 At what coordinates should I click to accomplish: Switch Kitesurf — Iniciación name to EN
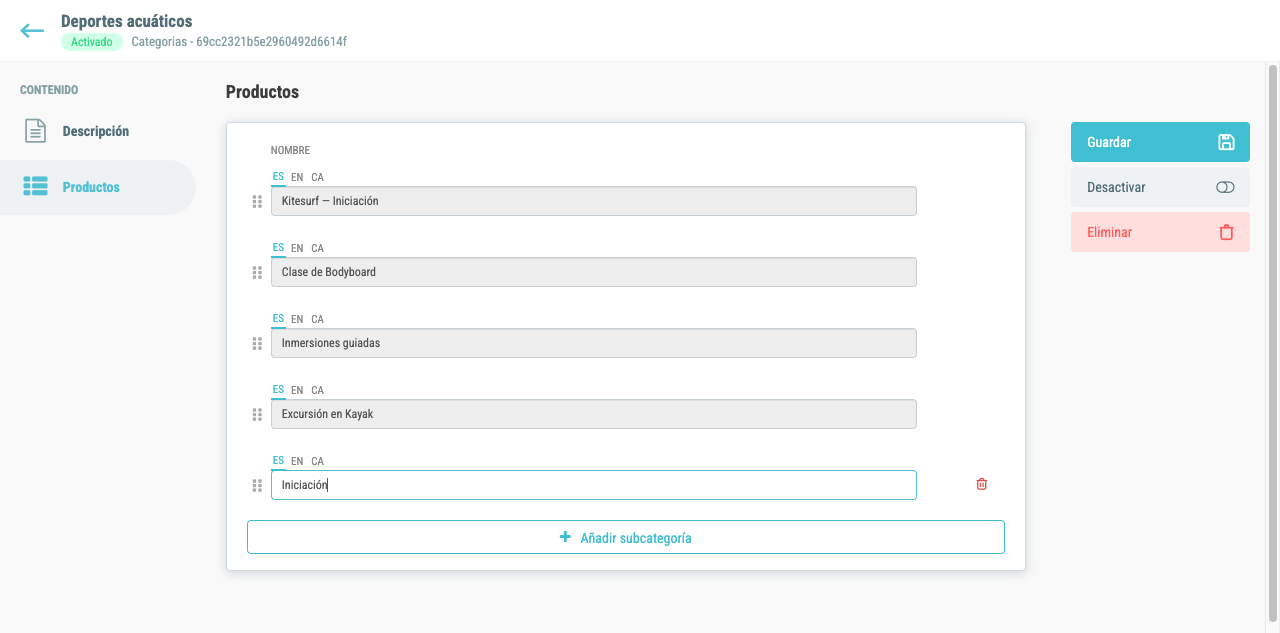(297, 177)
